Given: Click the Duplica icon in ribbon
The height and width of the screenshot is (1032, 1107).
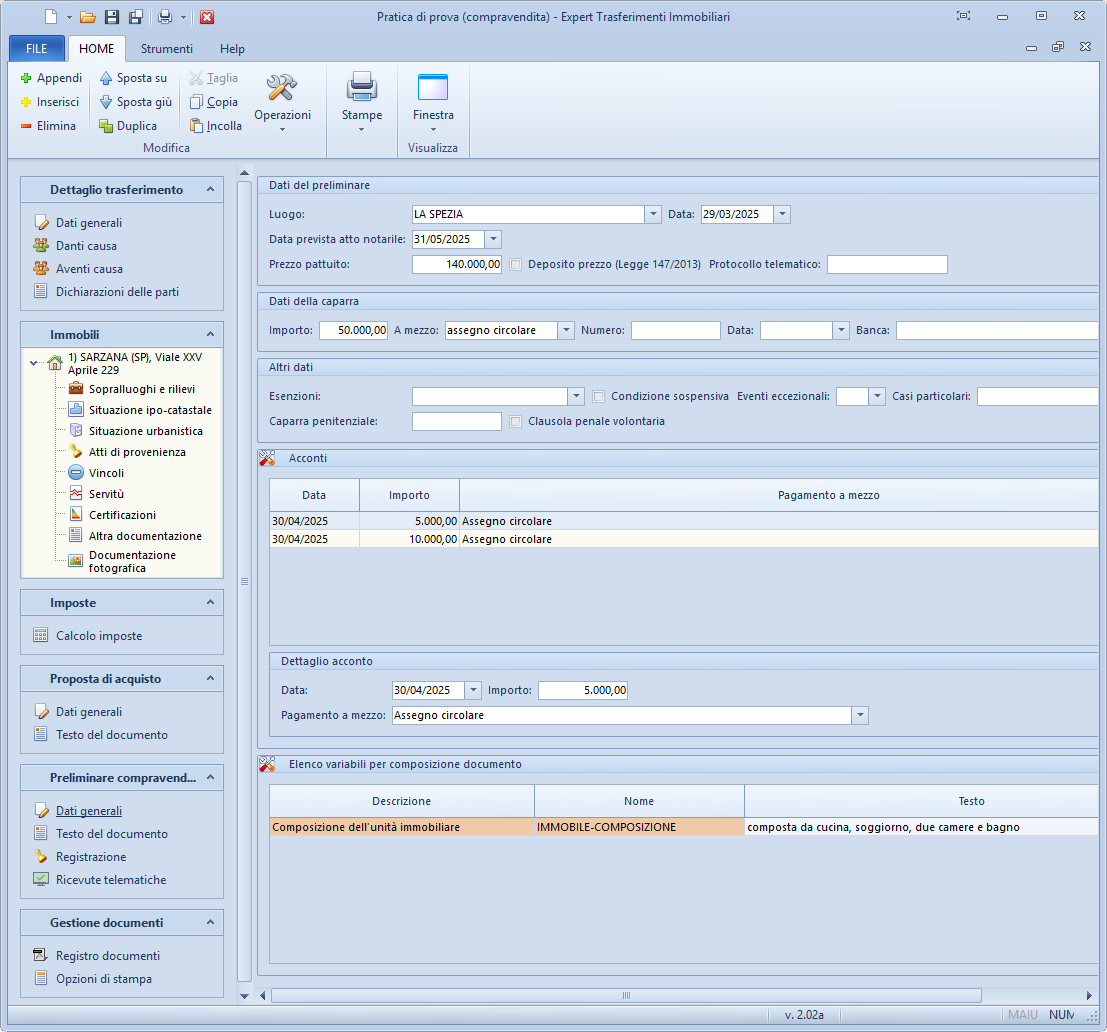Looking at the screenshot, I should click(x=106, y=126).
